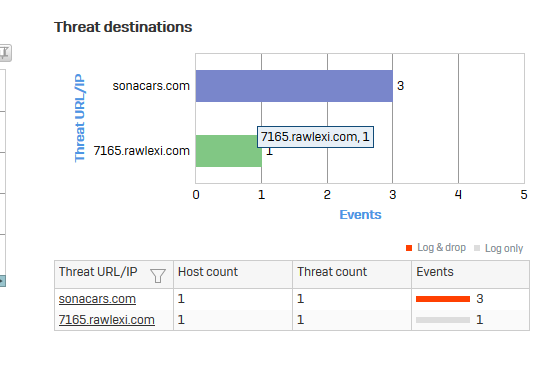544x371 pixels.
Task: Click the red events bar for sonacars.com
Action: coord(443,299)
